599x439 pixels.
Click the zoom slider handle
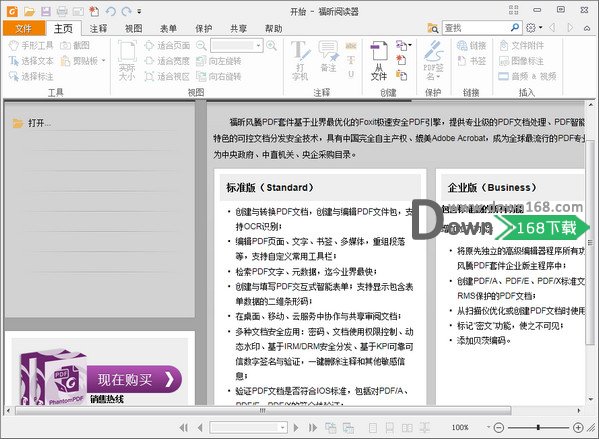coord(538,428)
